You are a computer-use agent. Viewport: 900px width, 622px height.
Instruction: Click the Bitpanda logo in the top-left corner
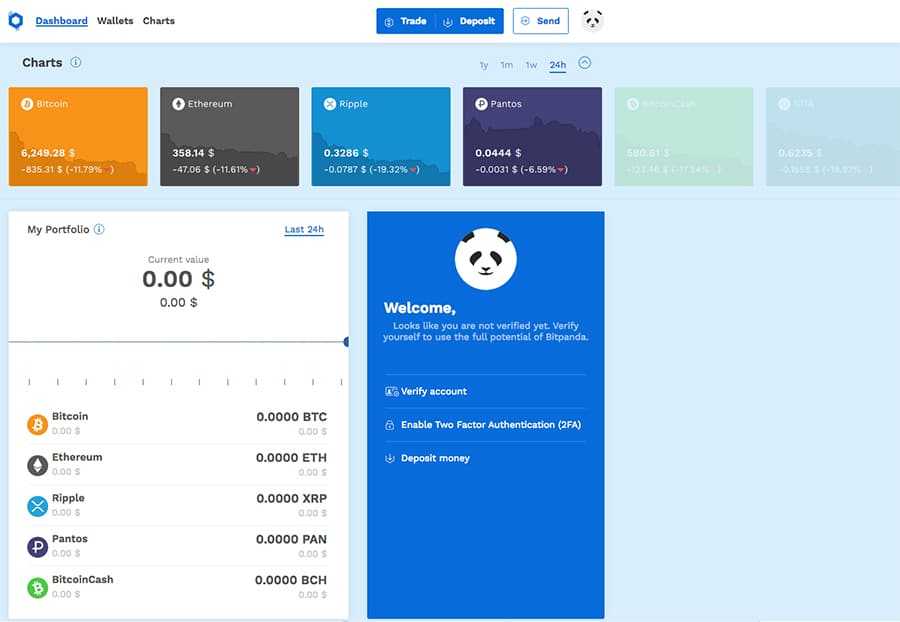(x=14, y=19)
